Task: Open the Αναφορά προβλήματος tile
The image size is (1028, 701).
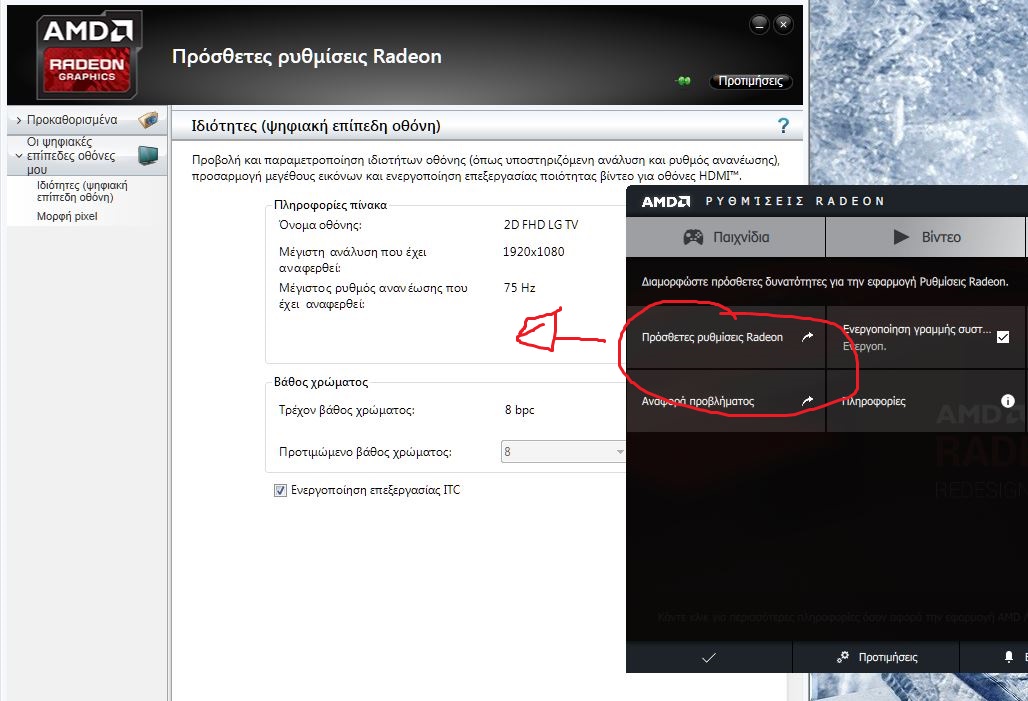Action: click(726, 401)
